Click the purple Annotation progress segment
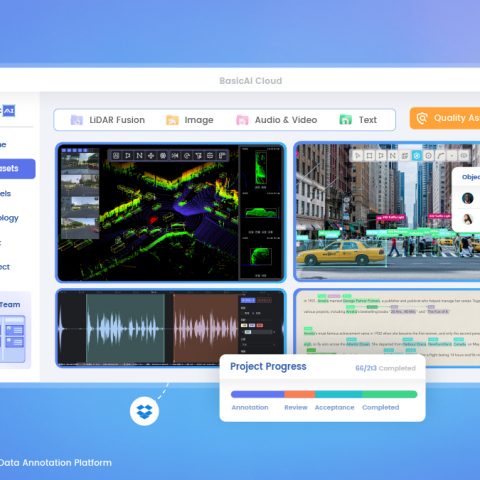Screen dimensions: 480x480 point(258,394)
